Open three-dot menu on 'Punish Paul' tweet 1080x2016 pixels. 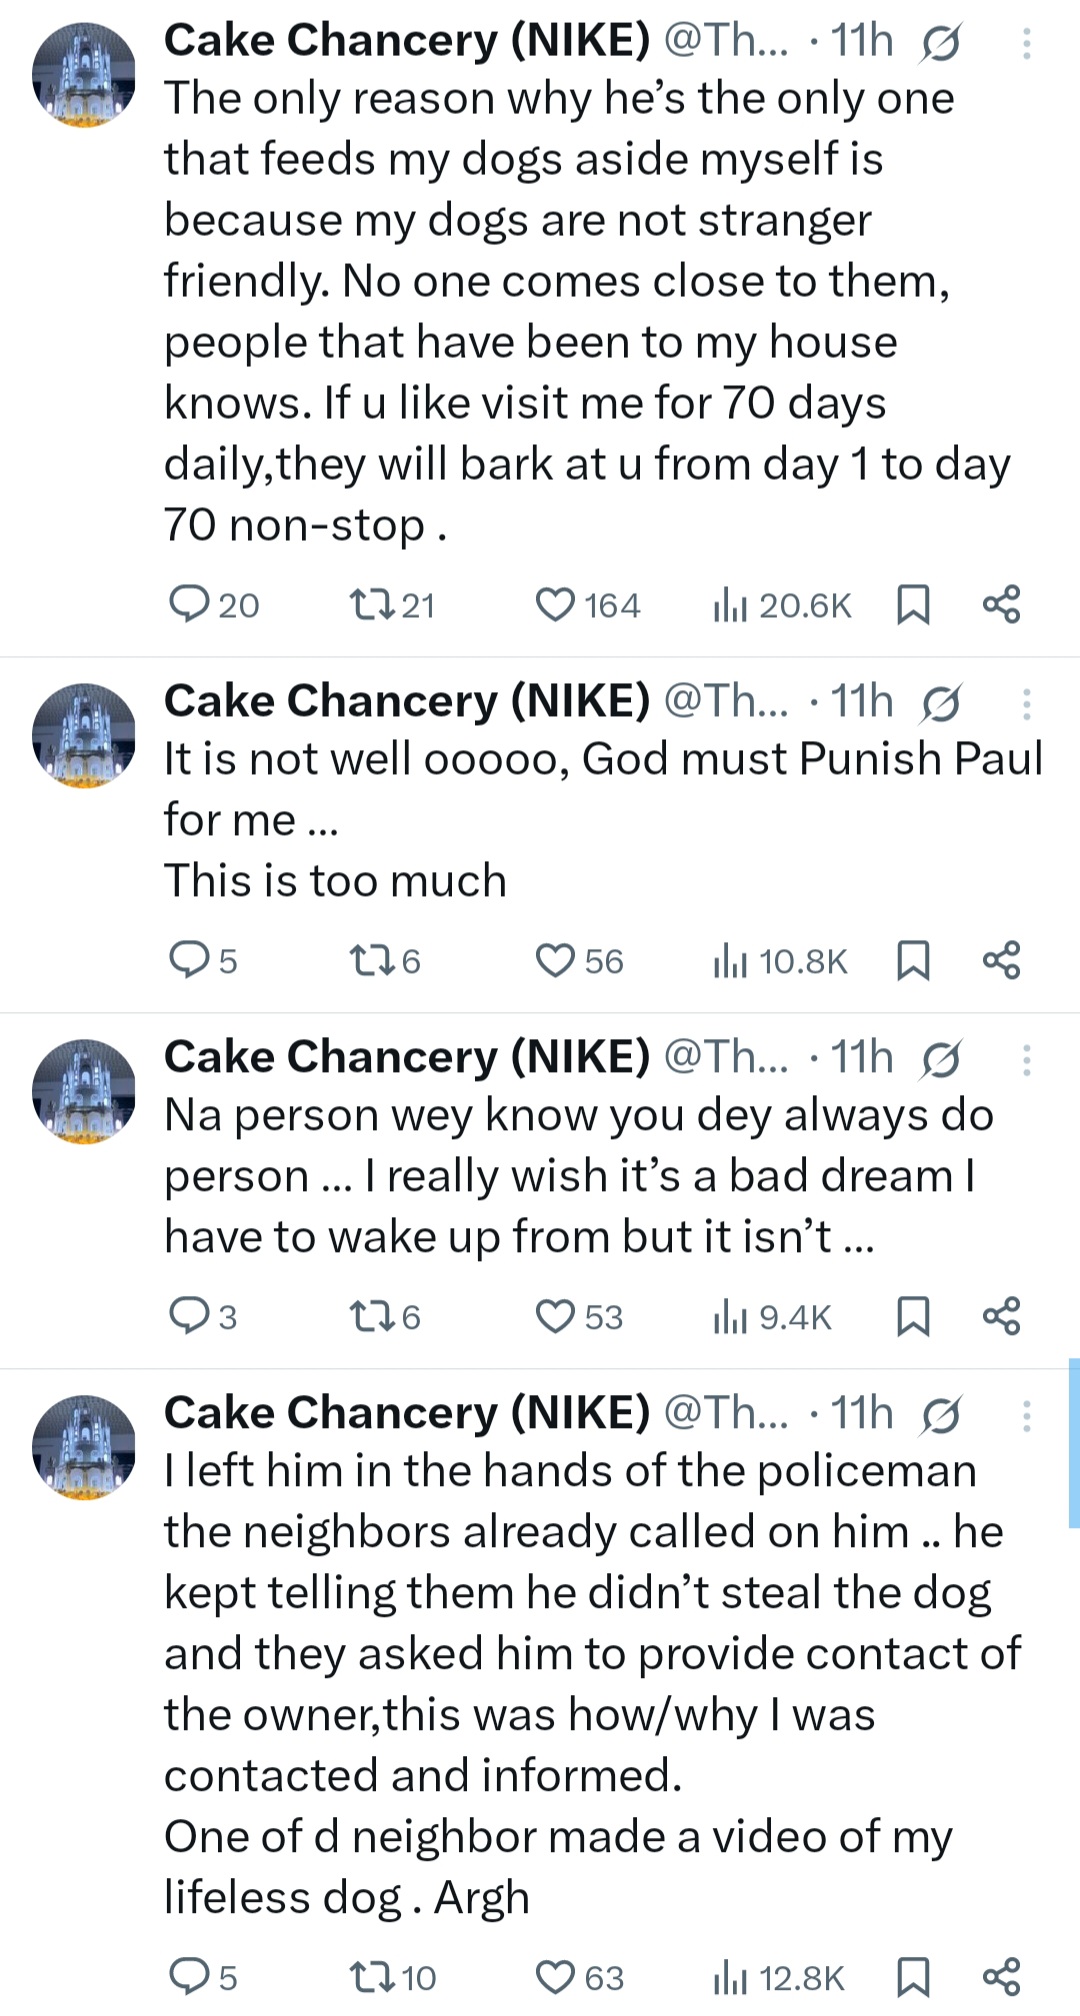point(1027,704)
